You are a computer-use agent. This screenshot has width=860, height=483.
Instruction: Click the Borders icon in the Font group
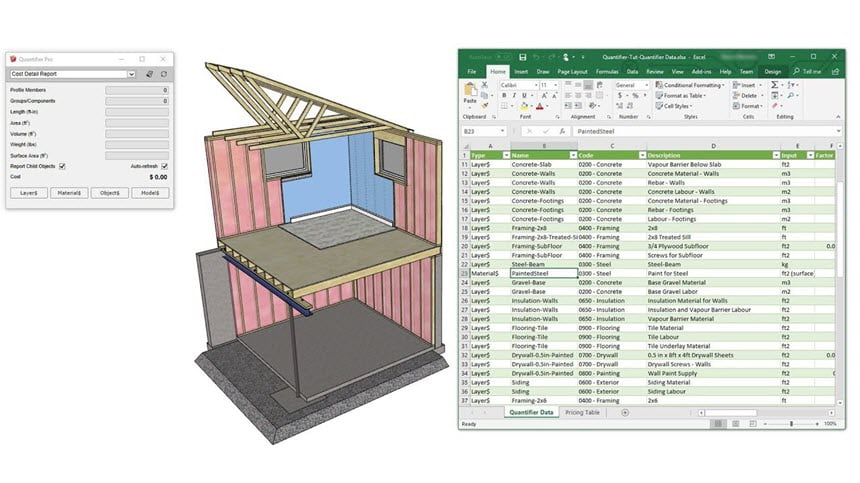[504, 106]
